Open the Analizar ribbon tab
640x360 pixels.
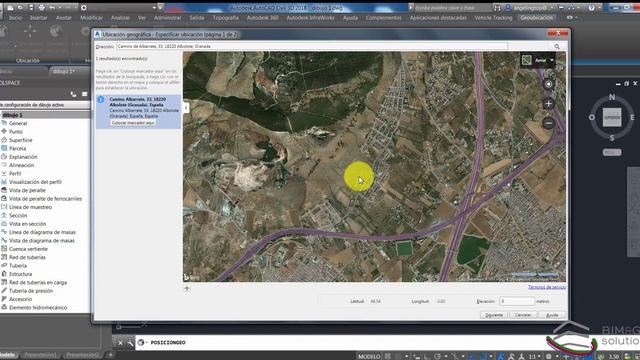pyautogui.click(x=120, y=18)
